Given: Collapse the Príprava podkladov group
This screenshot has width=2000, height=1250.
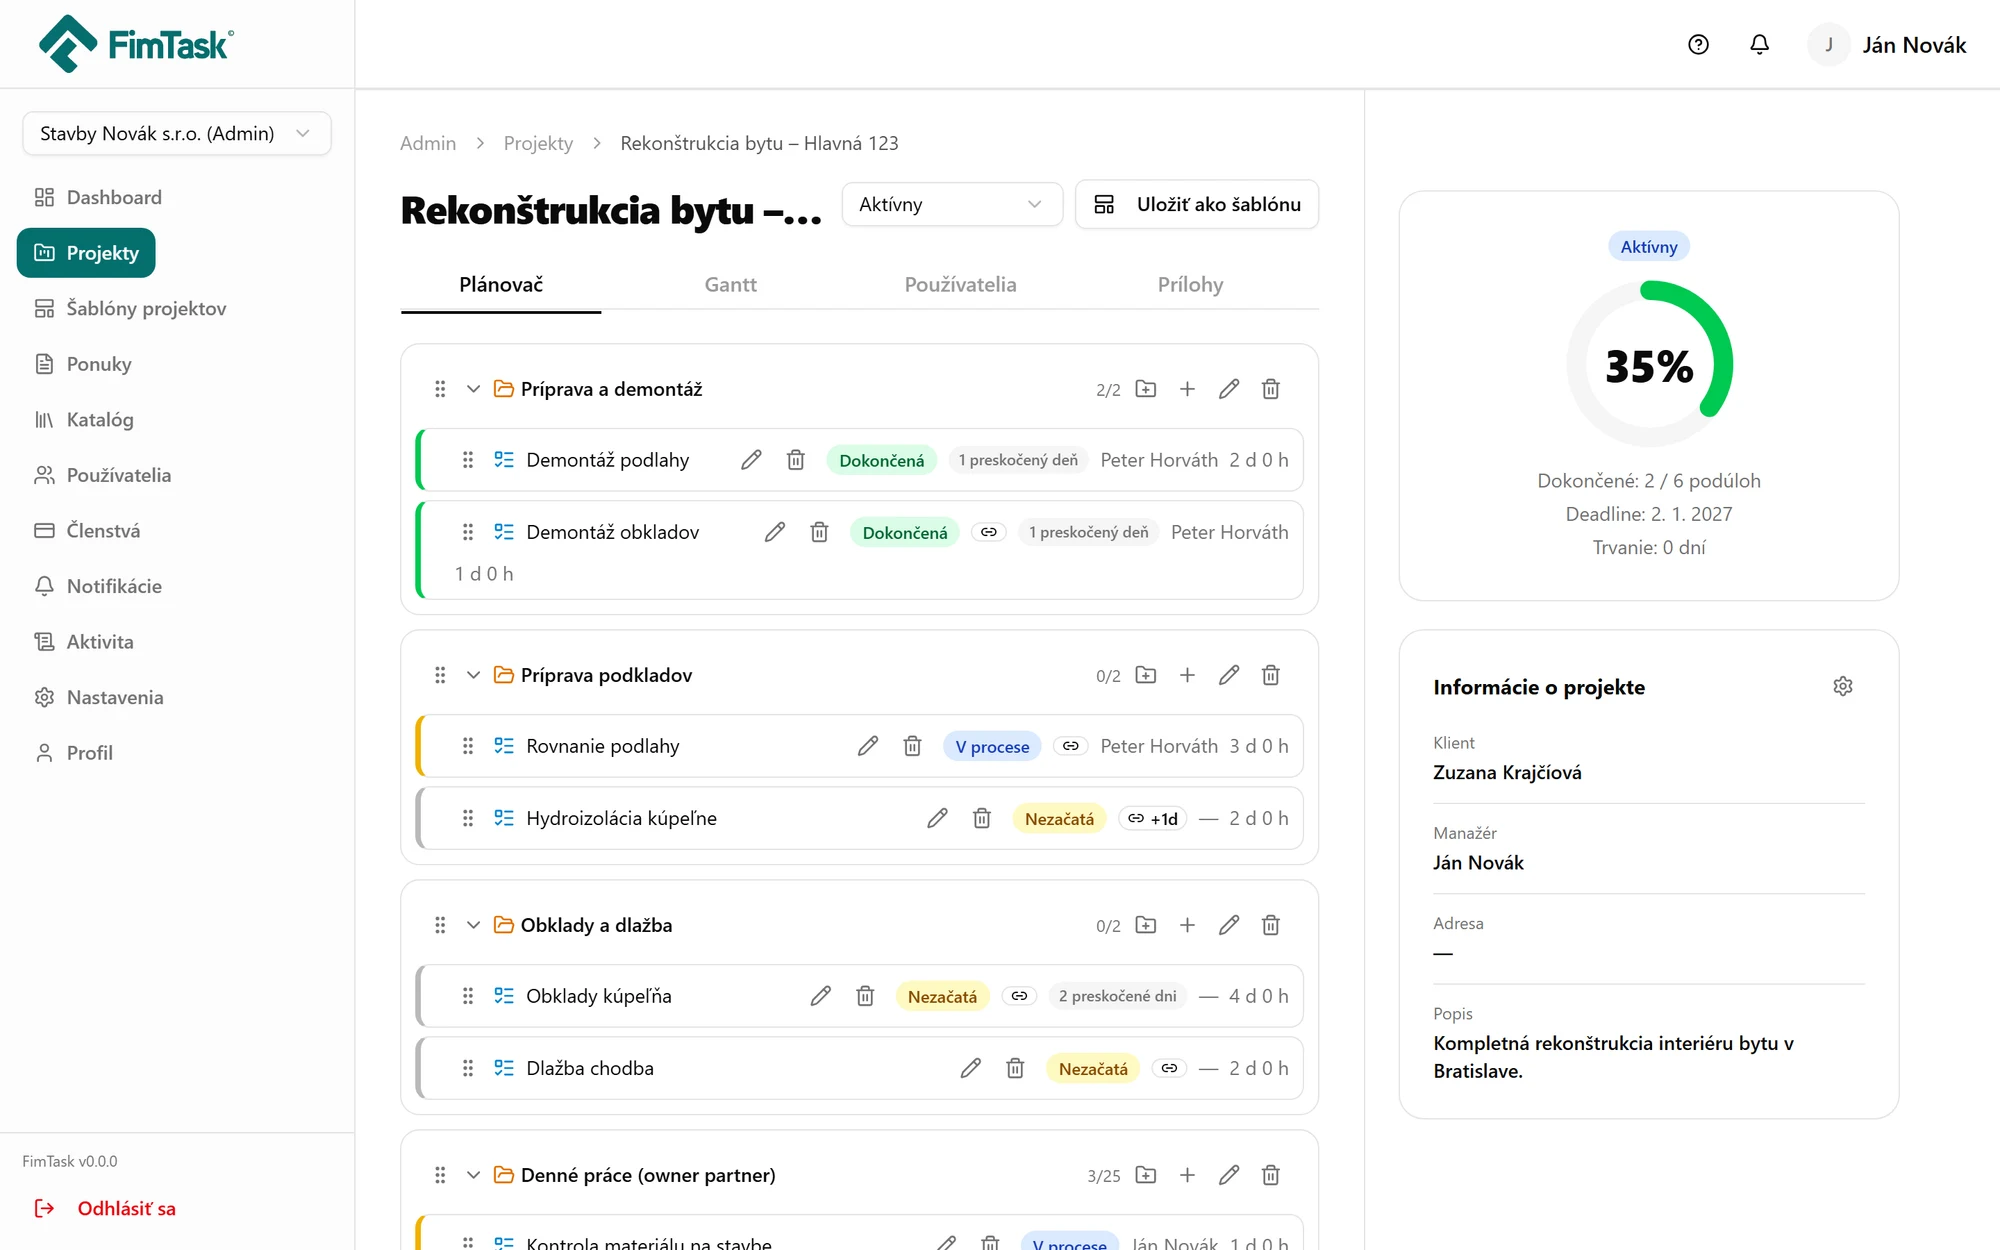Looking at the screenshot, I should (473, 675).
